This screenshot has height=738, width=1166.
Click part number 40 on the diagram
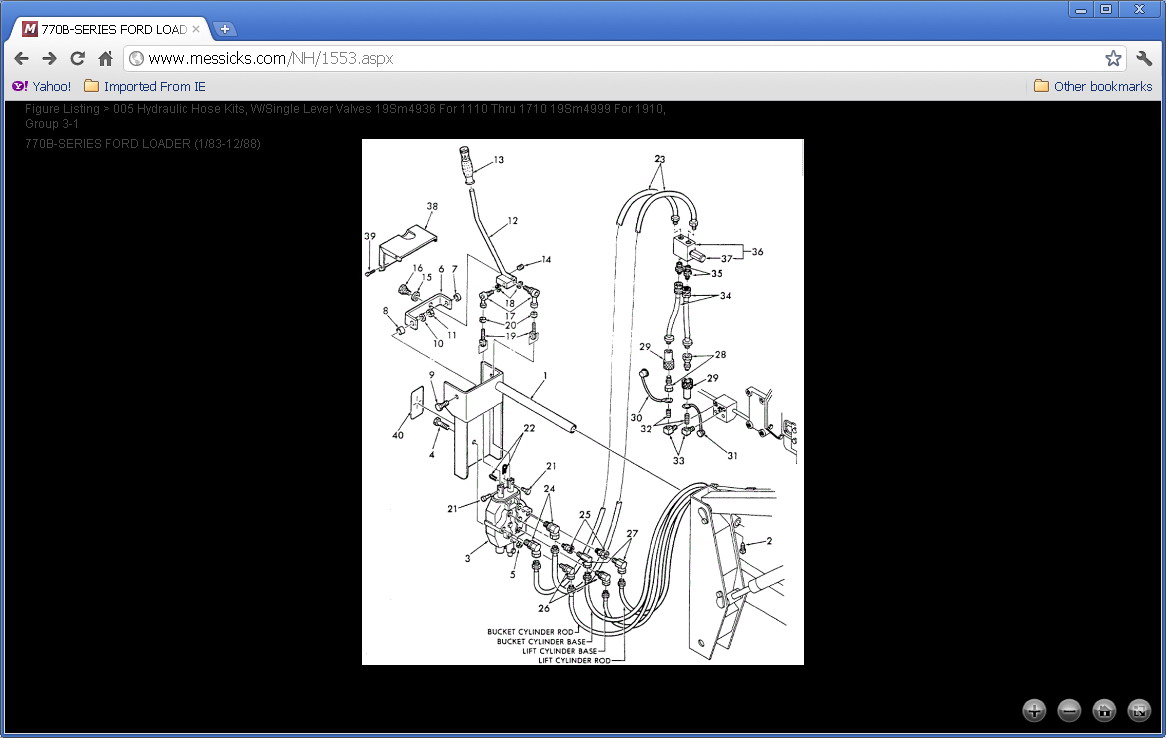pos(398,435)
